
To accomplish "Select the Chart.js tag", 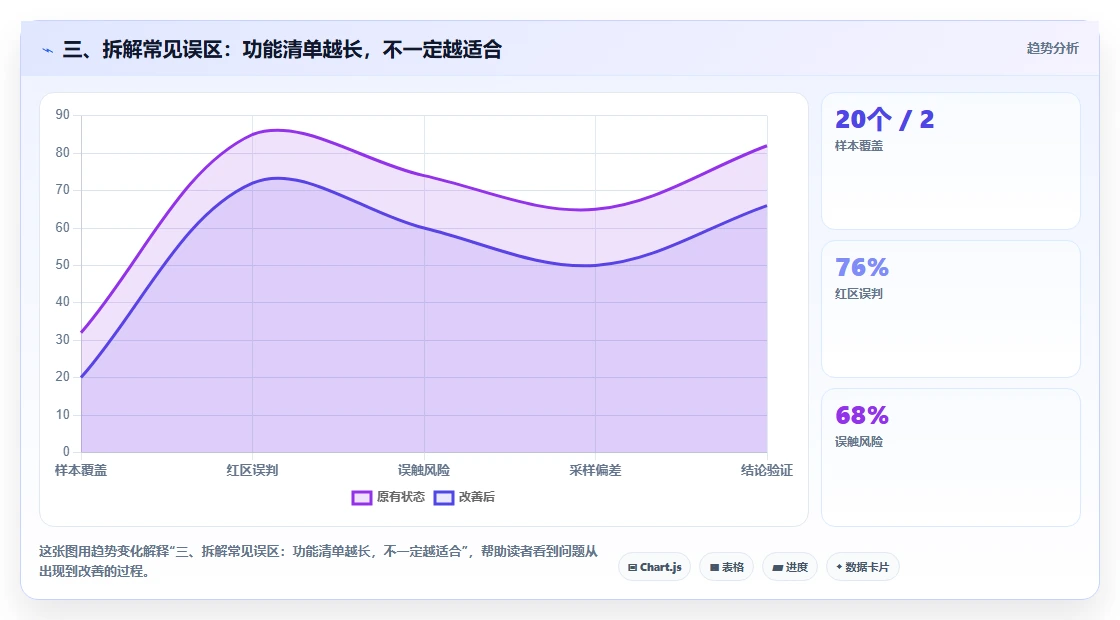I will pos(654,567).
